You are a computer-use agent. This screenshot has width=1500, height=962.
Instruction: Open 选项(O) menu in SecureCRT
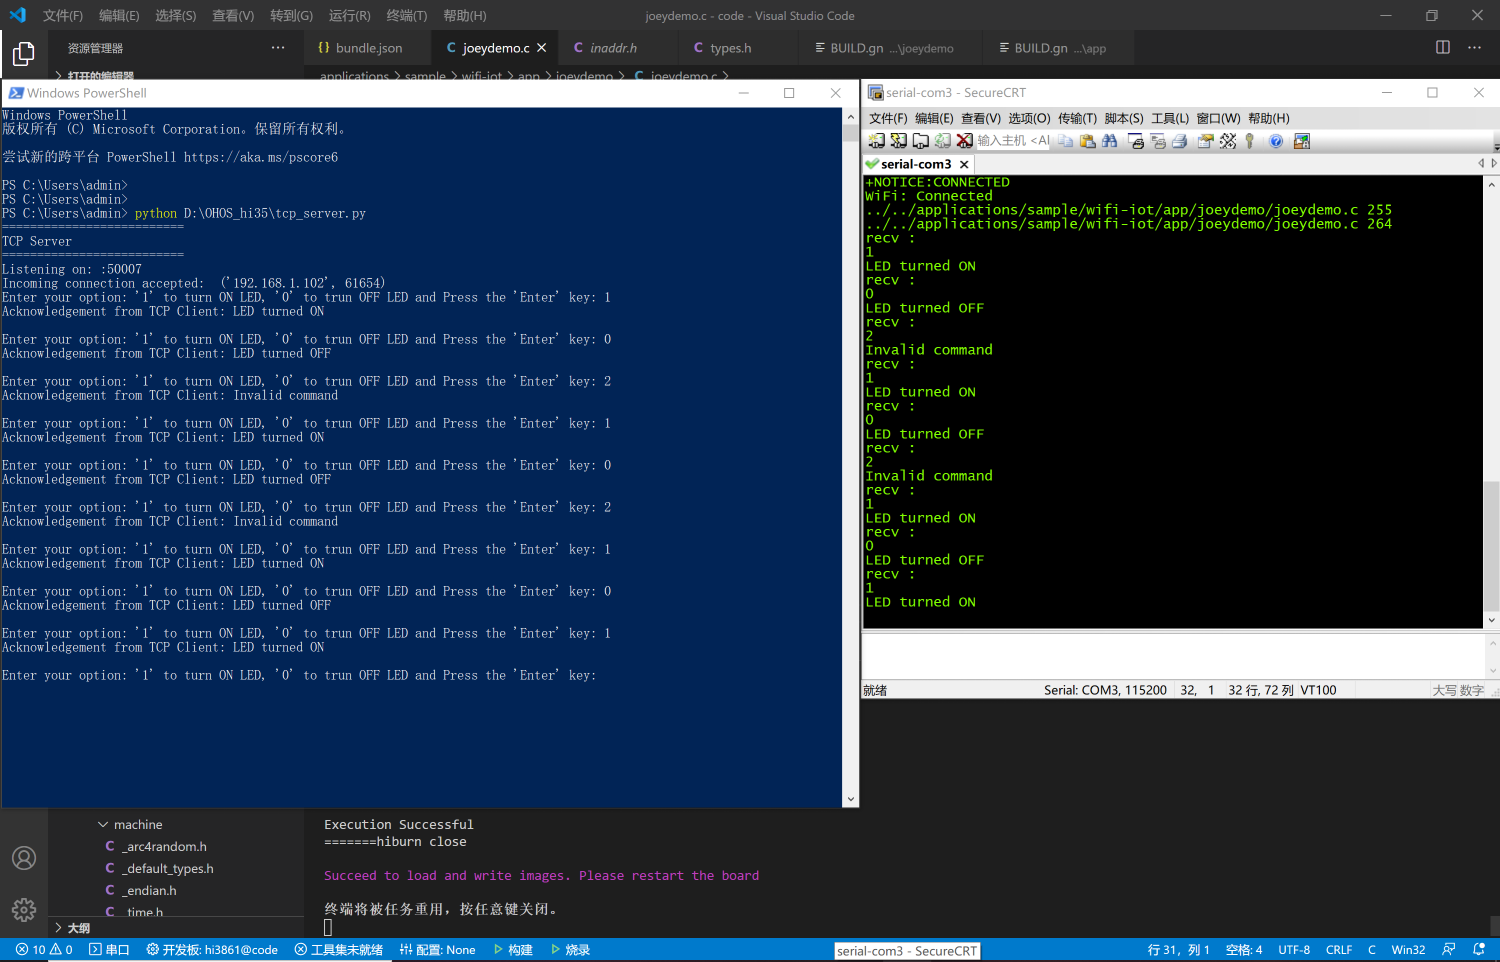1029,118
